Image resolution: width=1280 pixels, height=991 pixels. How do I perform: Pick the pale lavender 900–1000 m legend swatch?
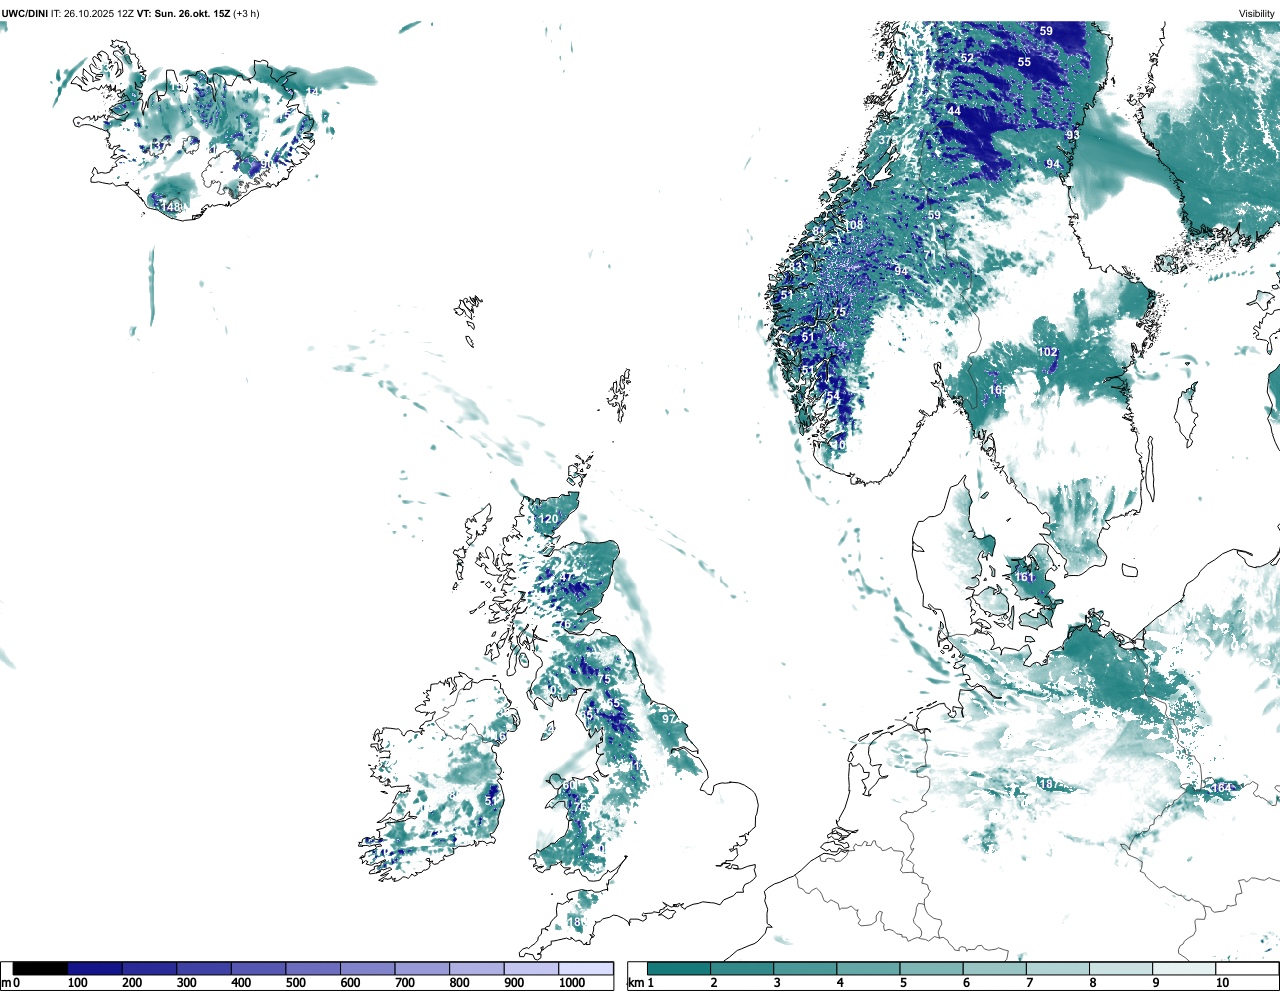(531, 968)
